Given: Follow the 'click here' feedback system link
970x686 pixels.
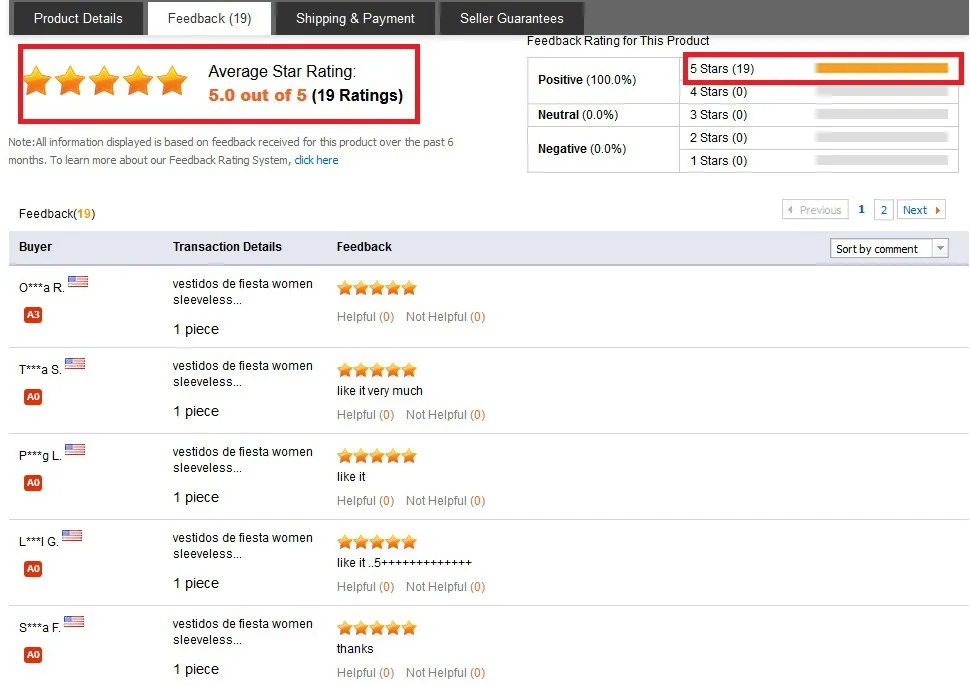Looking at the screenshot, I should coord(316,160).
